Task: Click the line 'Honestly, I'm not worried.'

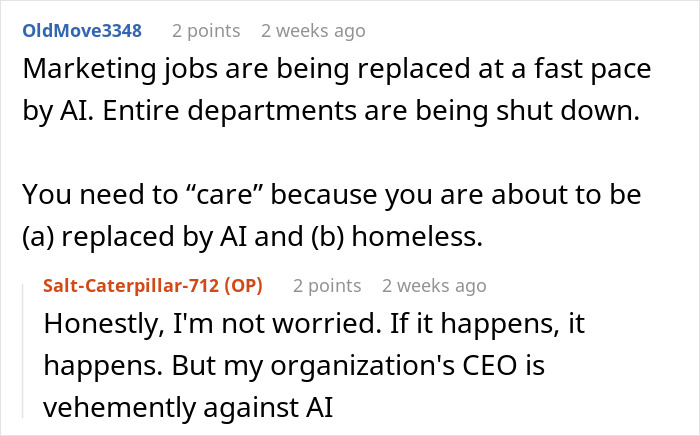Action: pyautogui.click(x=314, y=324)
